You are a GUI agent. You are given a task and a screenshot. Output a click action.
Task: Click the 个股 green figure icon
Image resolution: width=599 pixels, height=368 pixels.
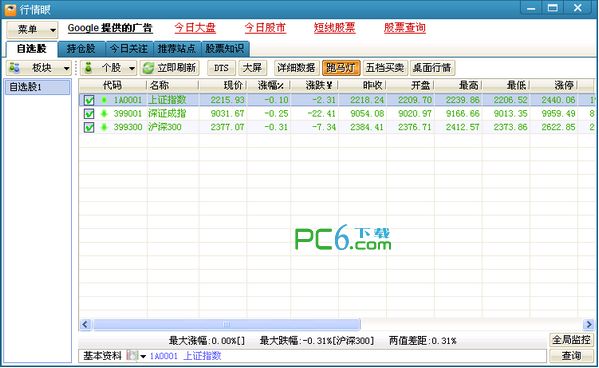tap(88, 68)
